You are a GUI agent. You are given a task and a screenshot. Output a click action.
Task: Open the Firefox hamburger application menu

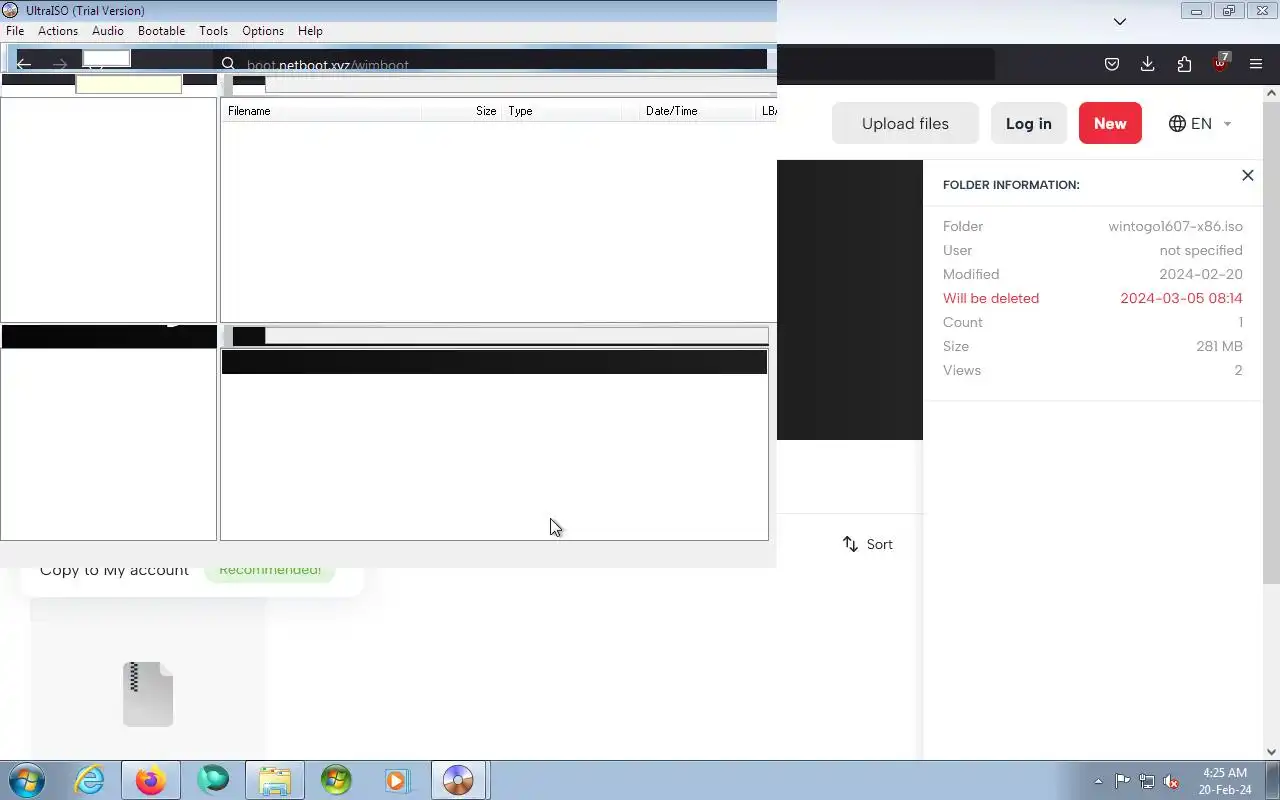point(1256,64)
